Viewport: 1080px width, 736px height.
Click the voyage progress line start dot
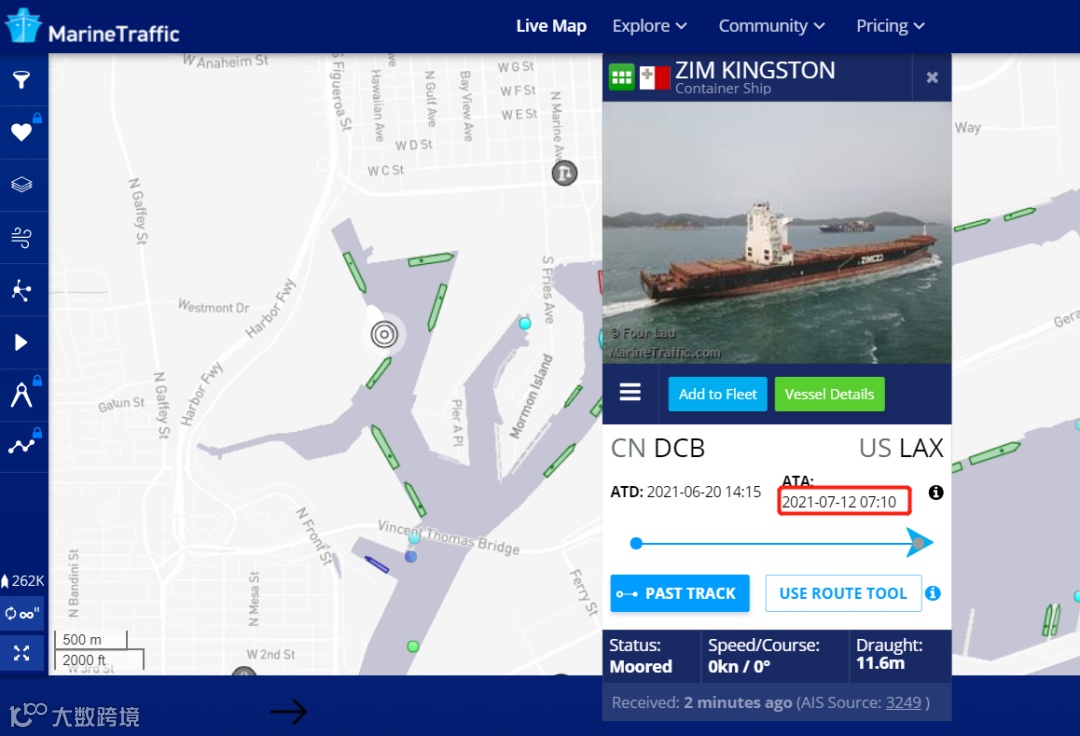pyautogui.click(x=636, y=543)
